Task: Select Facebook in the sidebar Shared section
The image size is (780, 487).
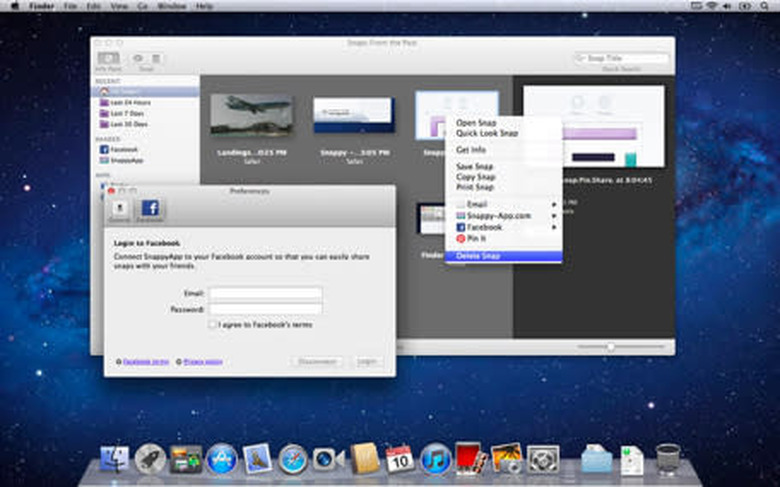Action: tap(122, 149)
